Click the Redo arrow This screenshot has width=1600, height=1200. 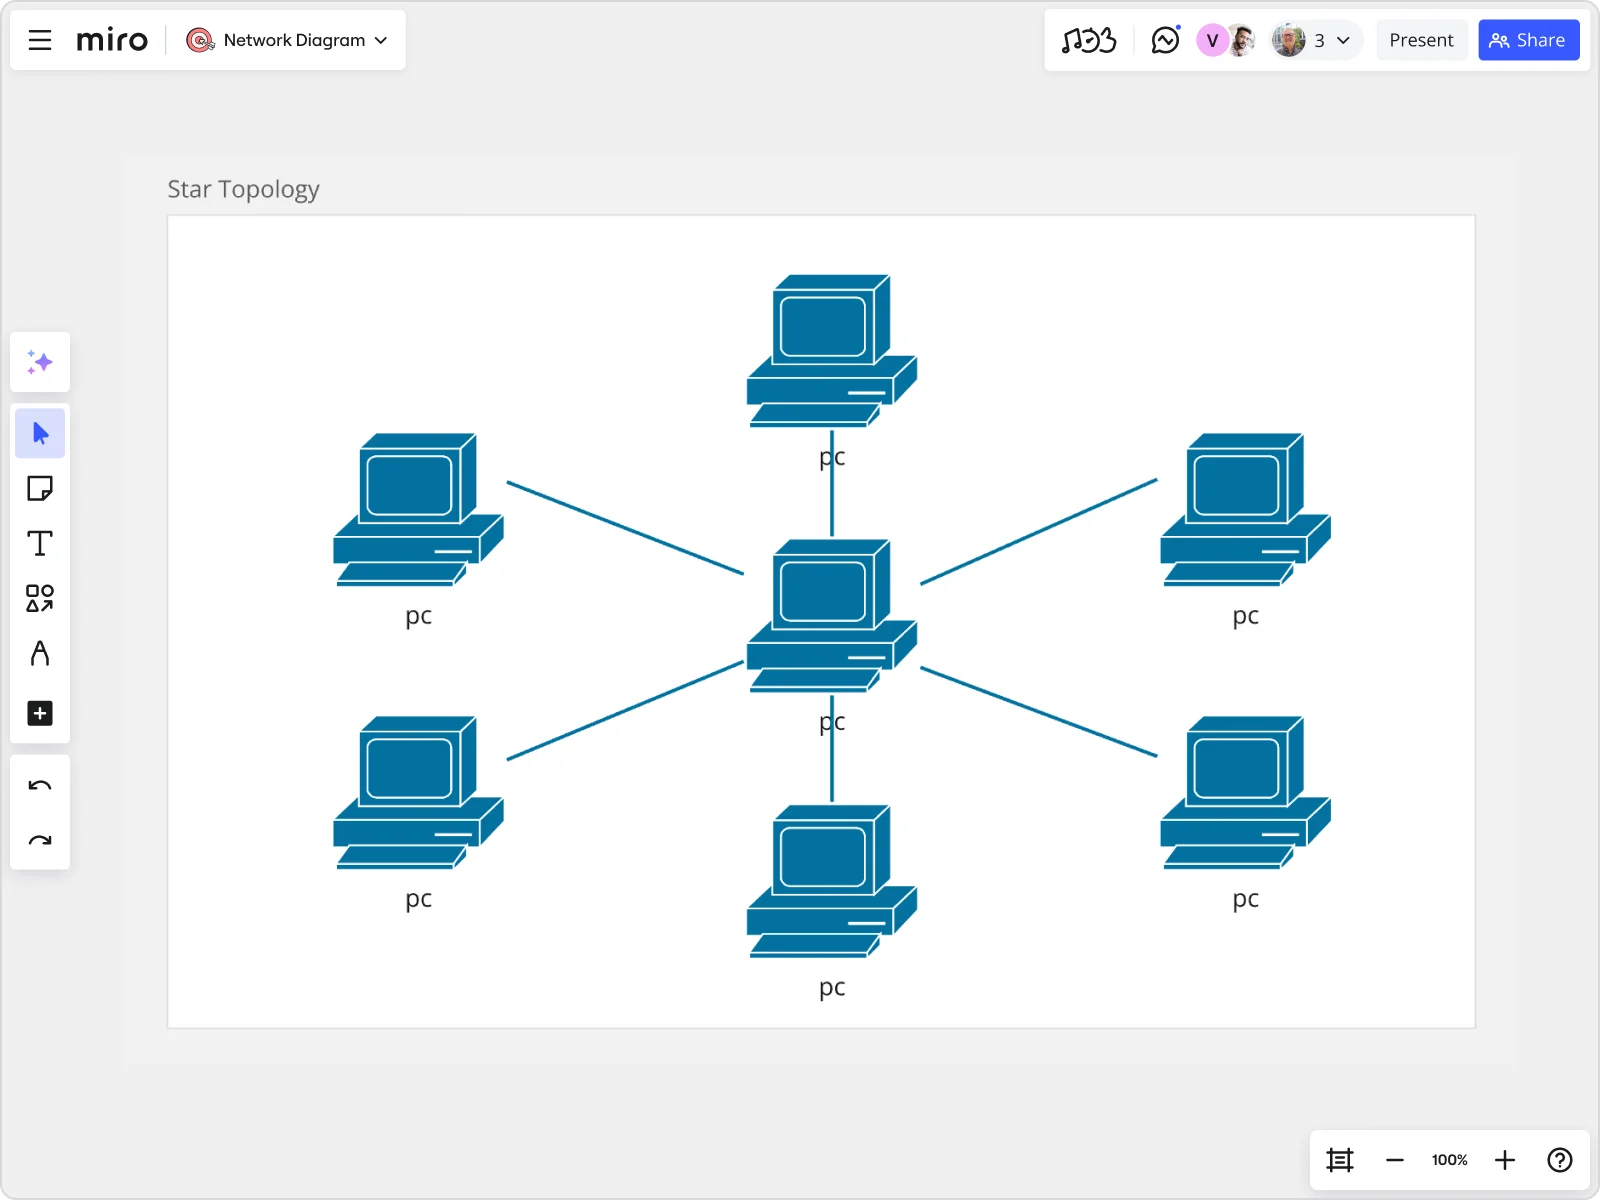tap(40, 841)
